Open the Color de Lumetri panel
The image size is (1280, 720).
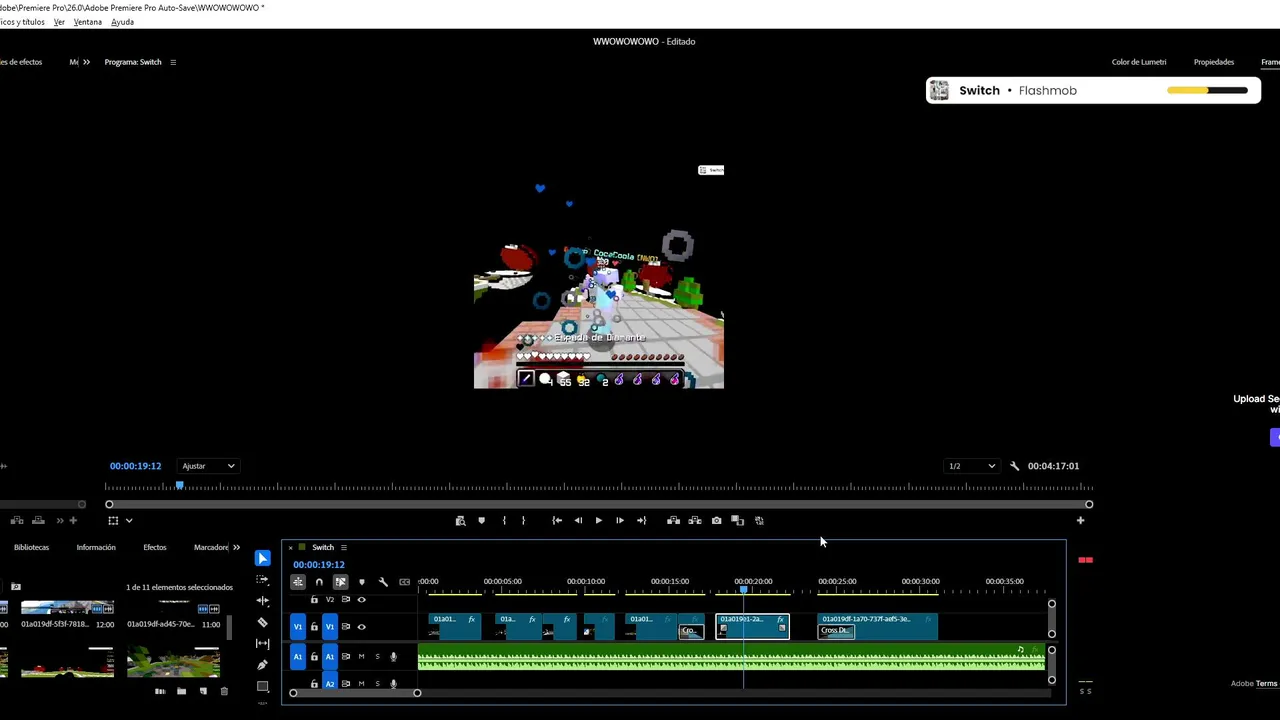click(x=1139, y=62)
